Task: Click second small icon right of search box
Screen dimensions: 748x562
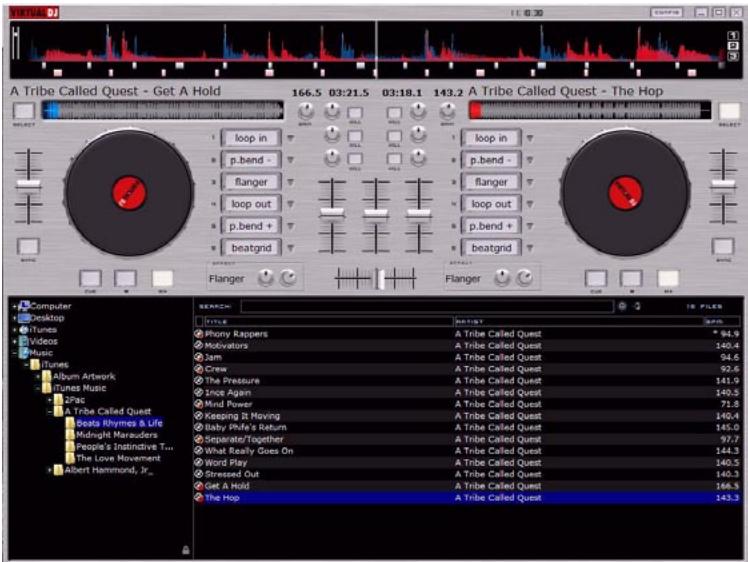Action: 637,306
